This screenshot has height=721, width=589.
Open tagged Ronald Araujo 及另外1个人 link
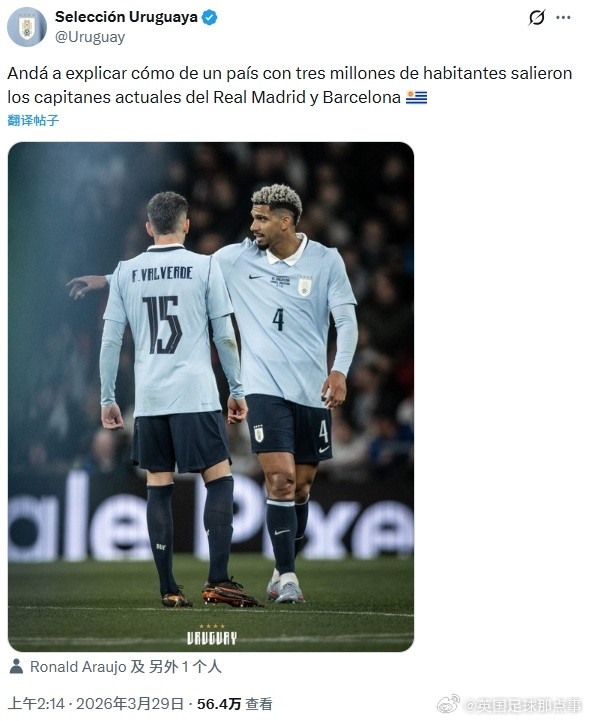126,667
